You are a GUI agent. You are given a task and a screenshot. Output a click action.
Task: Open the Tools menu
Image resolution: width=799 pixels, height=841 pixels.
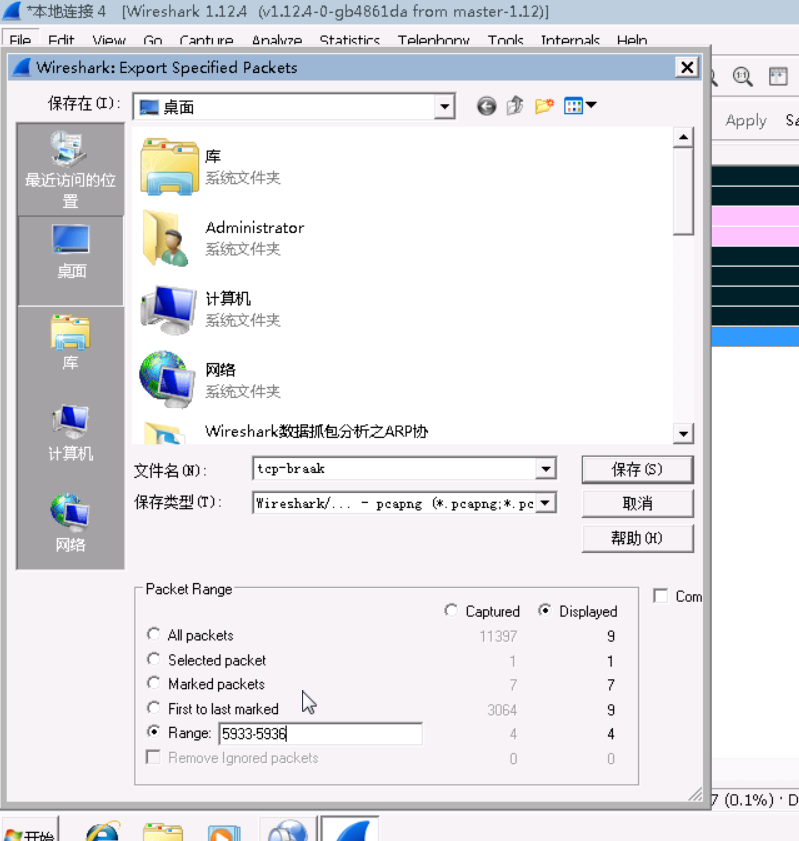[505, 41]
